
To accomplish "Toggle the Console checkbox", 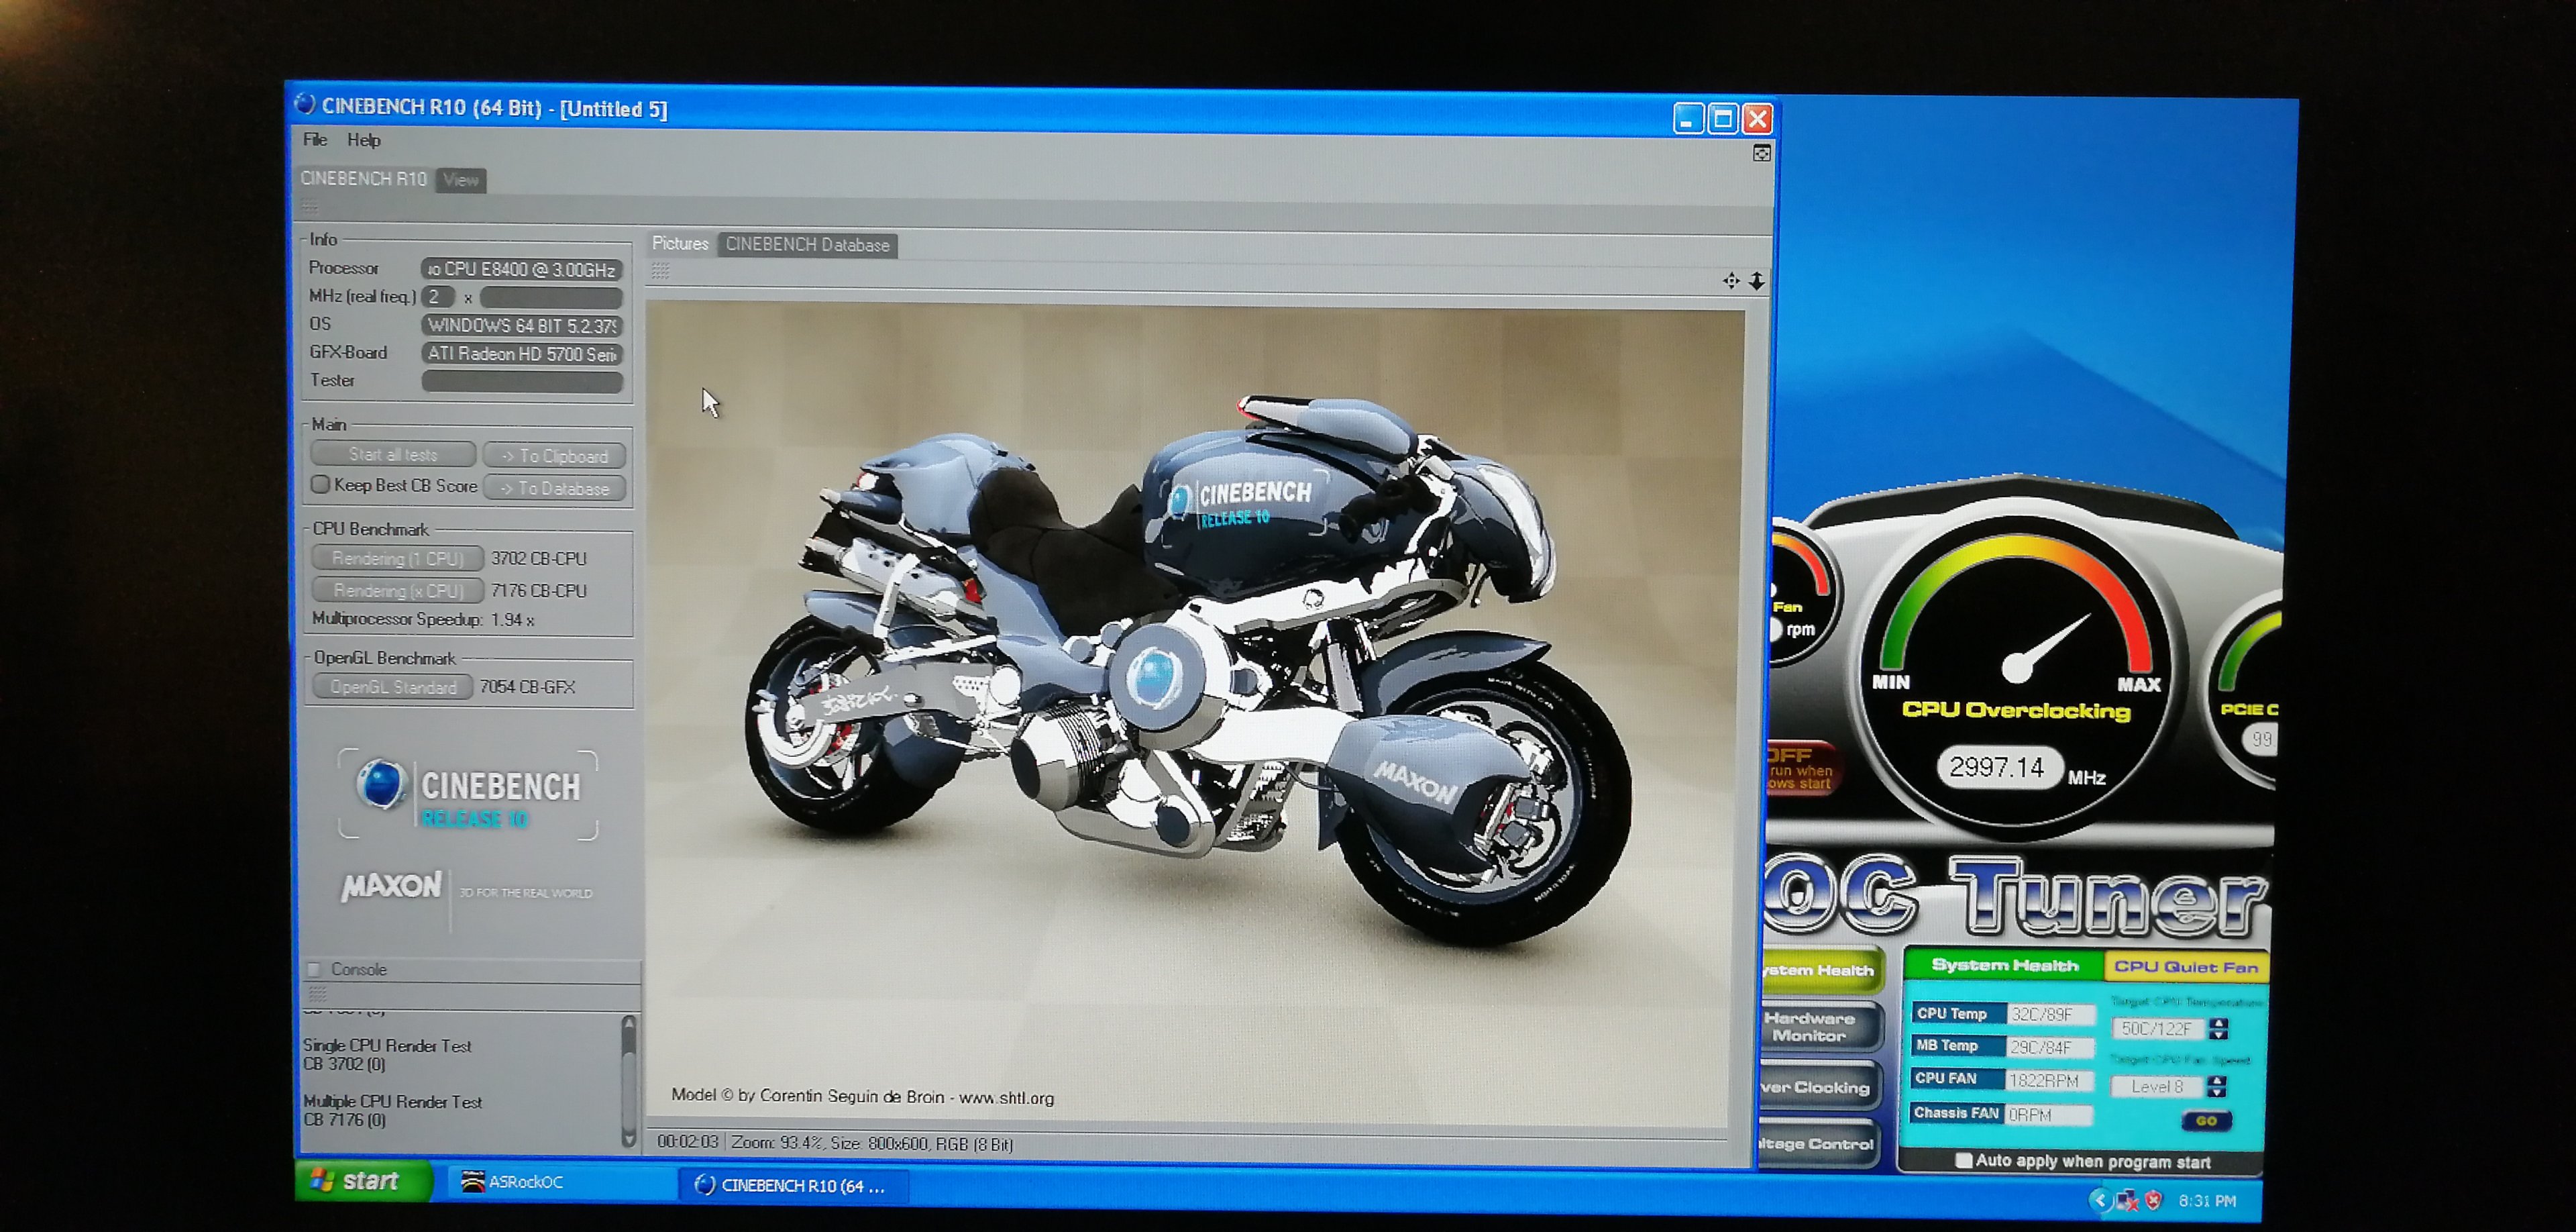I will coord(314,969).
